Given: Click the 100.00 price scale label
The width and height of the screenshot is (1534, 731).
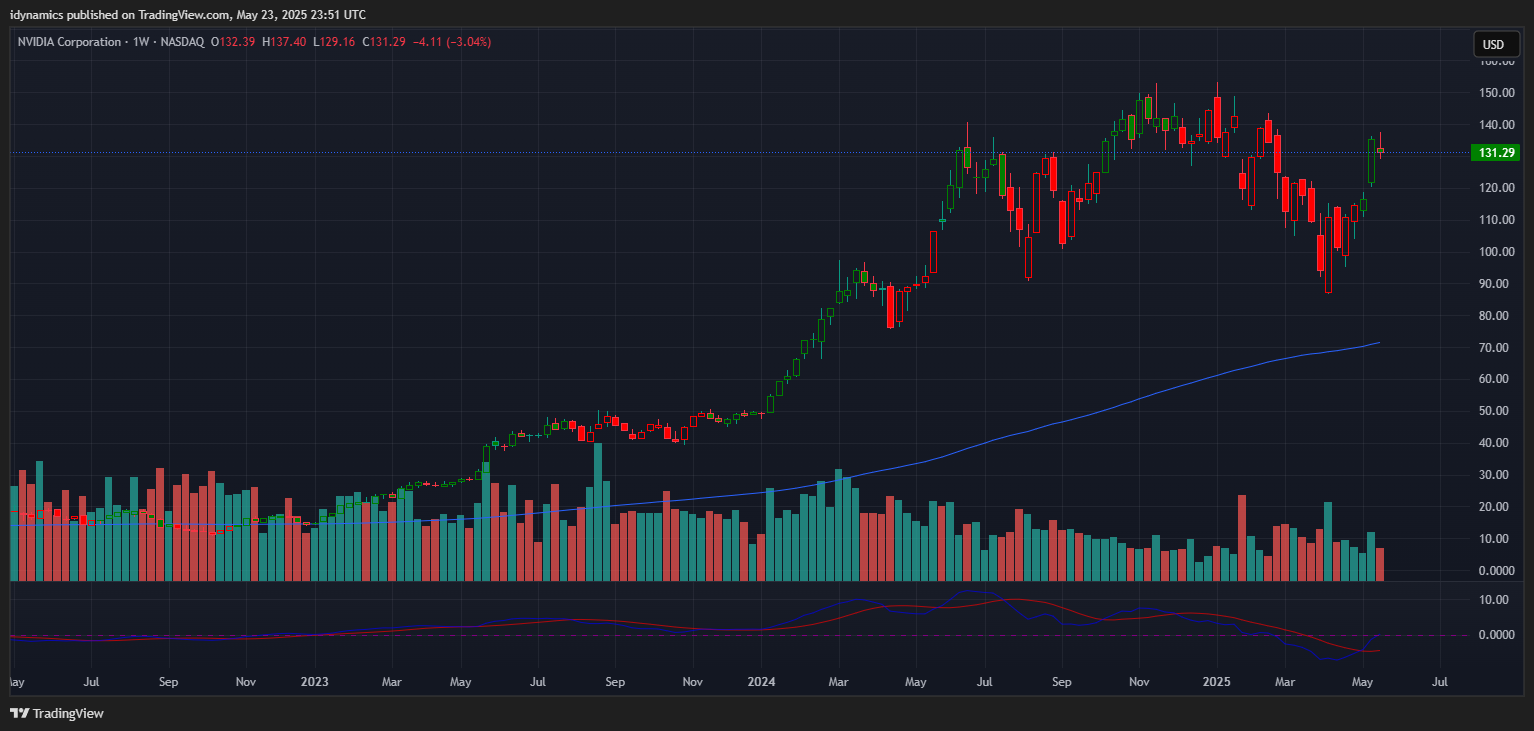Looking at the screenshot, I should coord(1496,252).
